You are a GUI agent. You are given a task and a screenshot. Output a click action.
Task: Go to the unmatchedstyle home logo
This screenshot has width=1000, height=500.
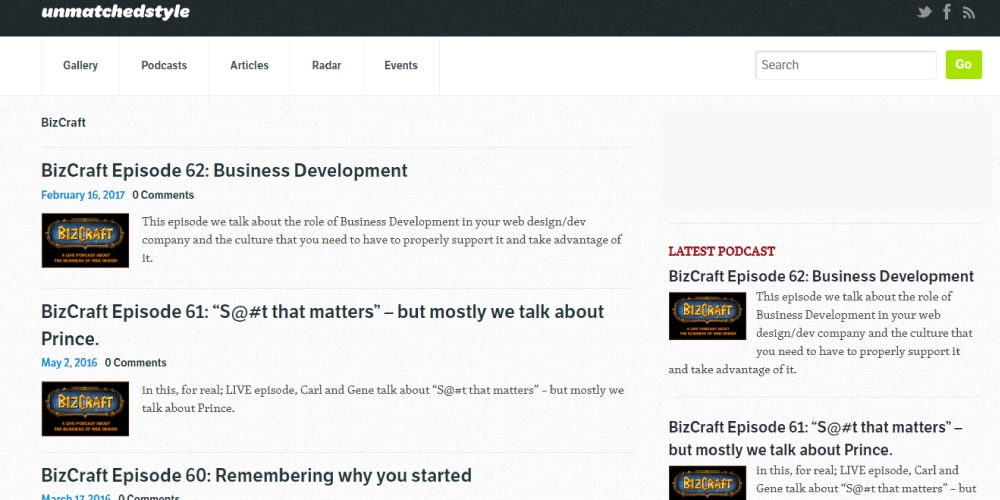[x=115, y=12]
